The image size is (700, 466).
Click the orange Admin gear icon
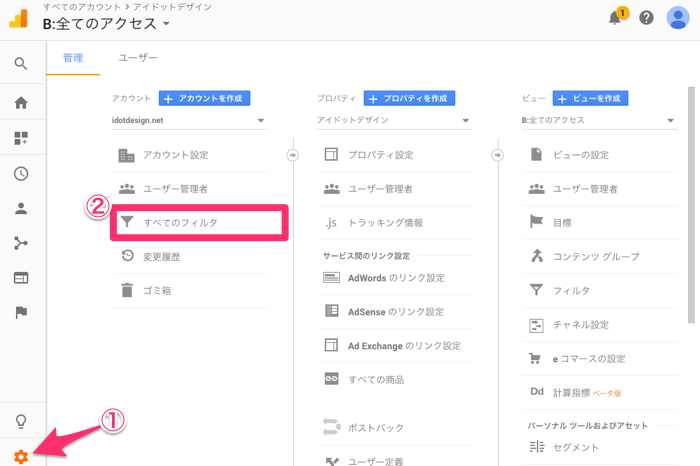20,456
